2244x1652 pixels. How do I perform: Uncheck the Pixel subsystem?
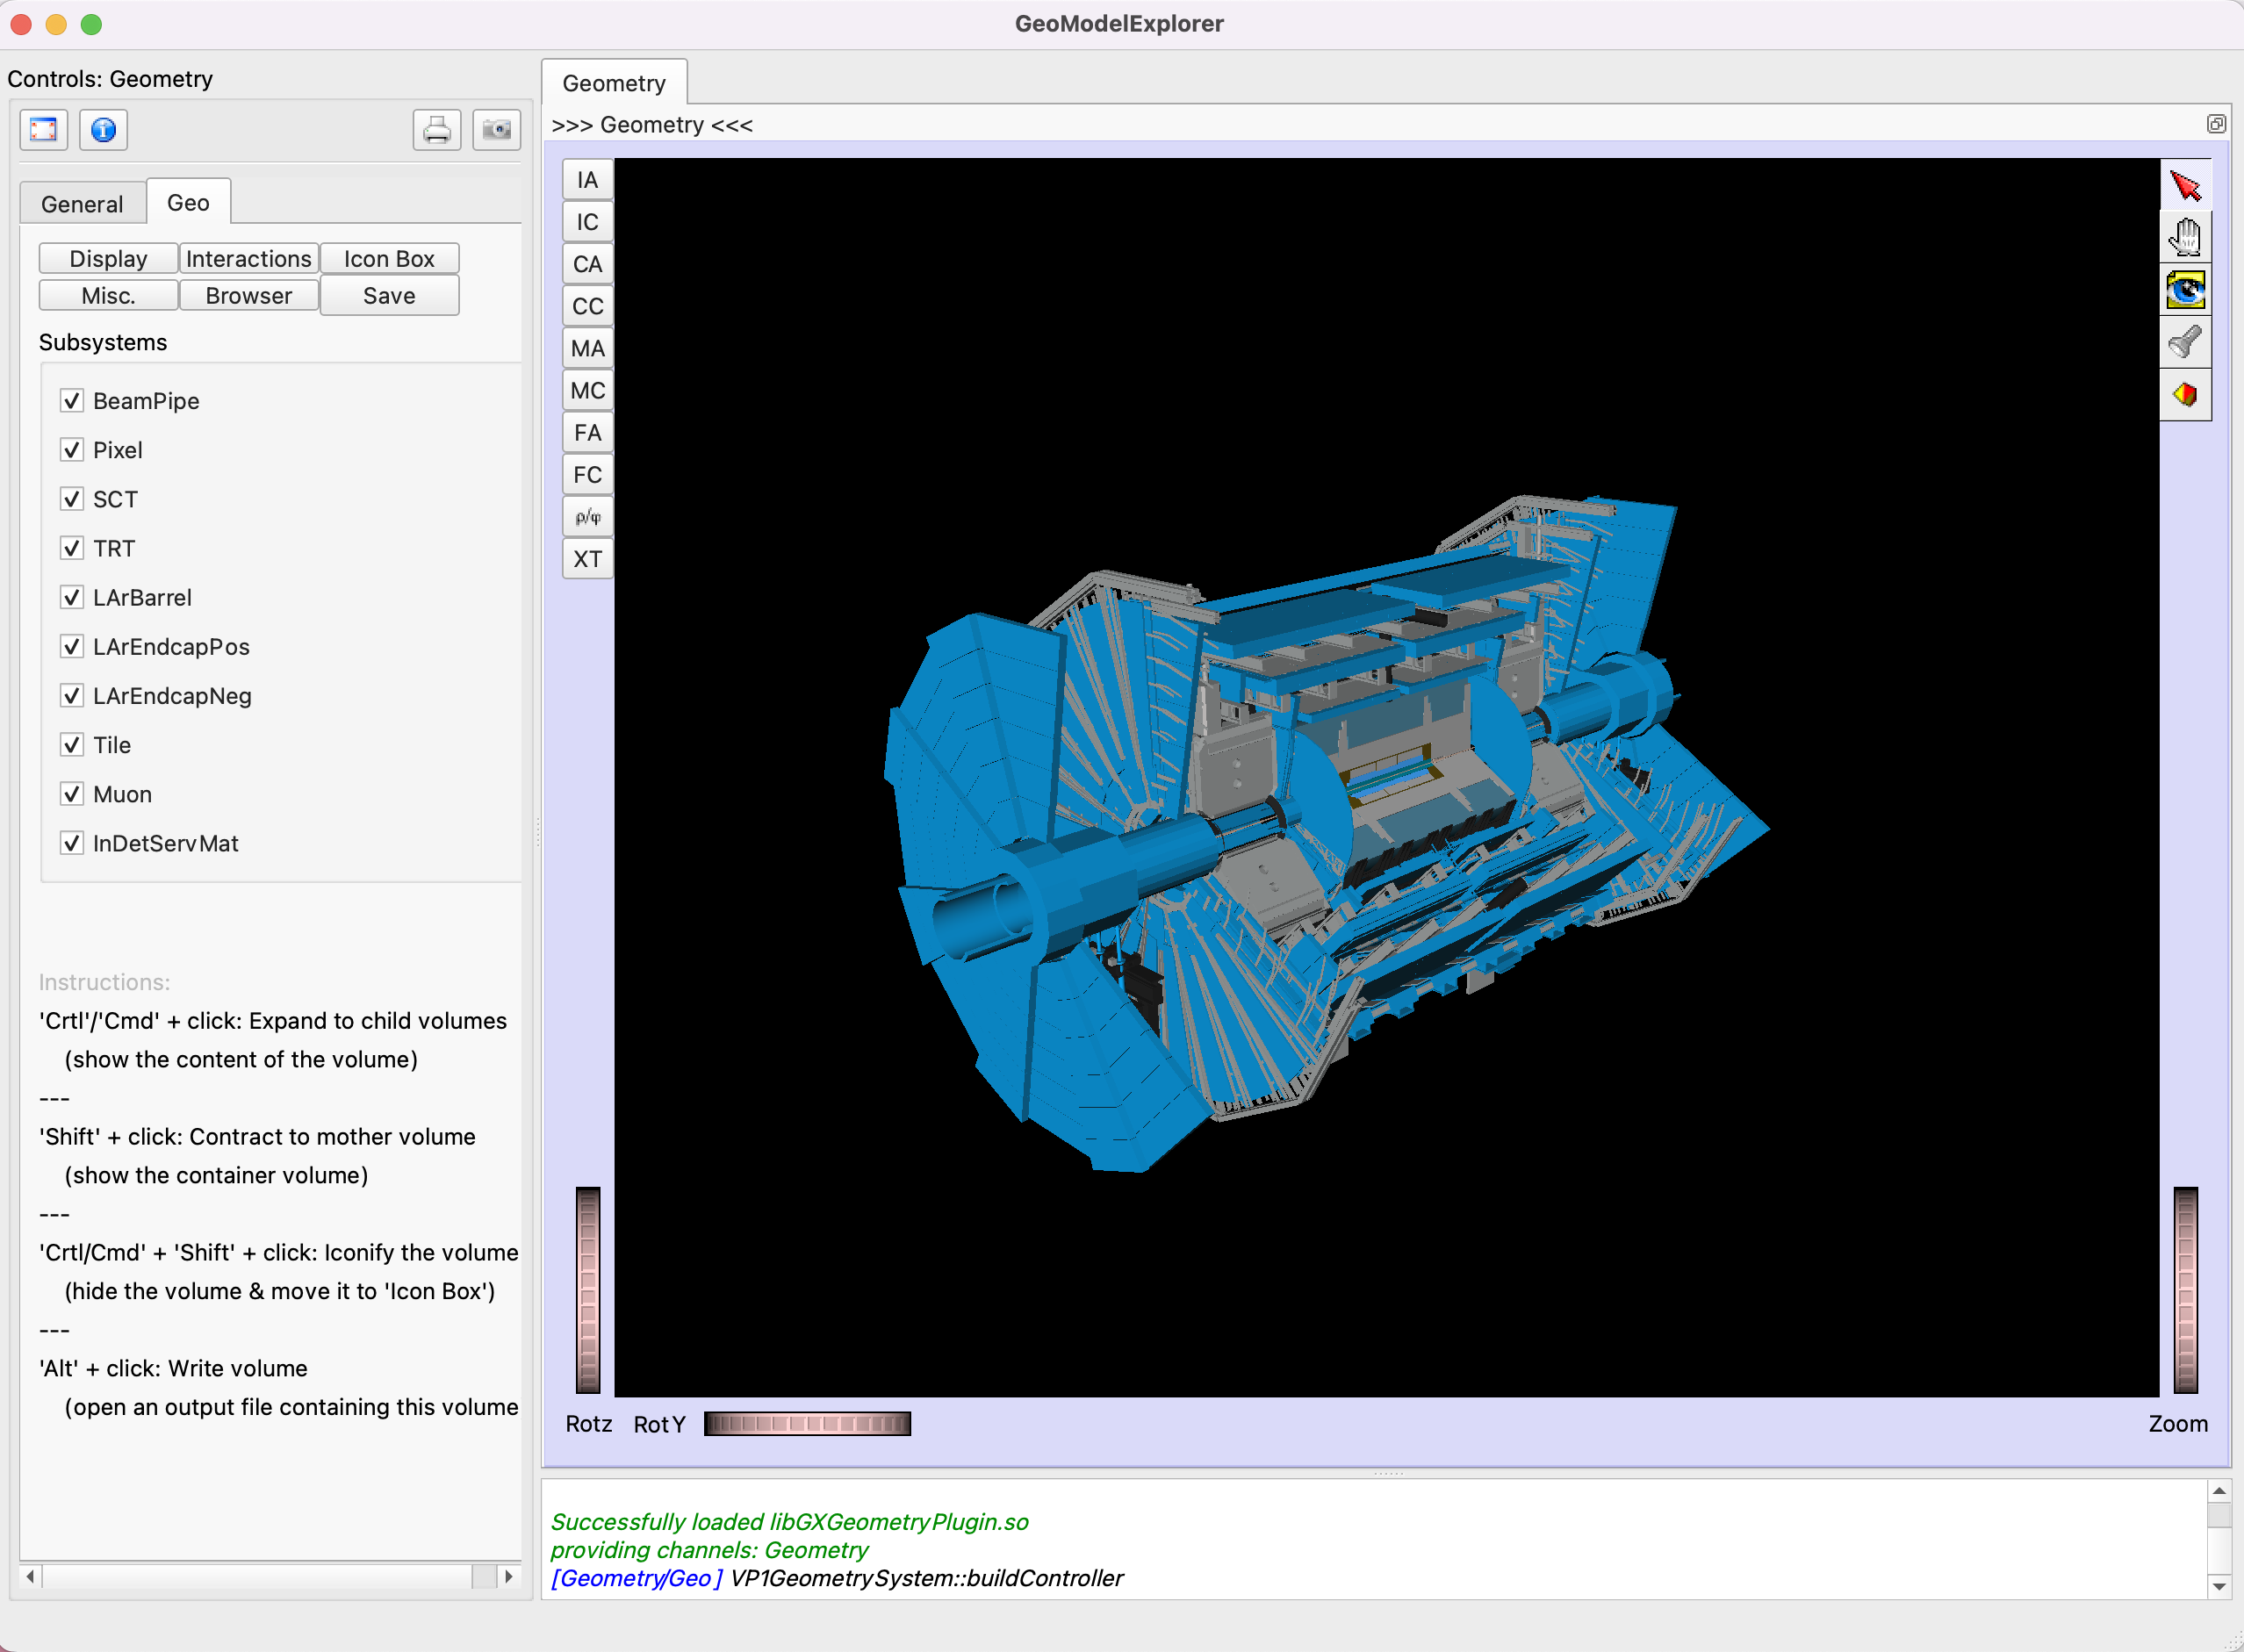pyautogui.click(x=72, y=450)
